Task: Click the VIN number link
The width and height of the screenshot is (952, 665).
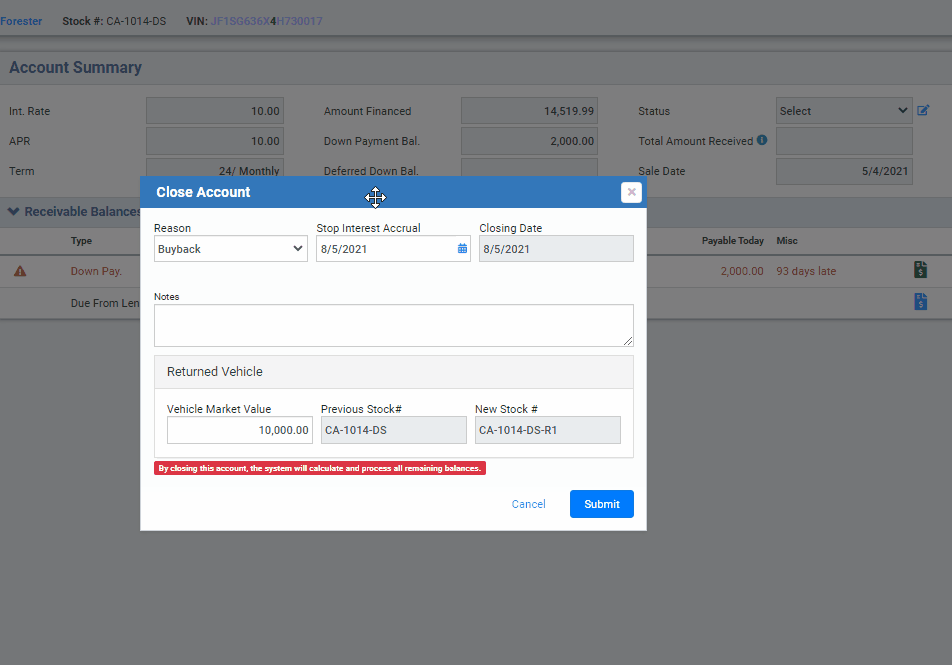Action: (x=266, y=21)
